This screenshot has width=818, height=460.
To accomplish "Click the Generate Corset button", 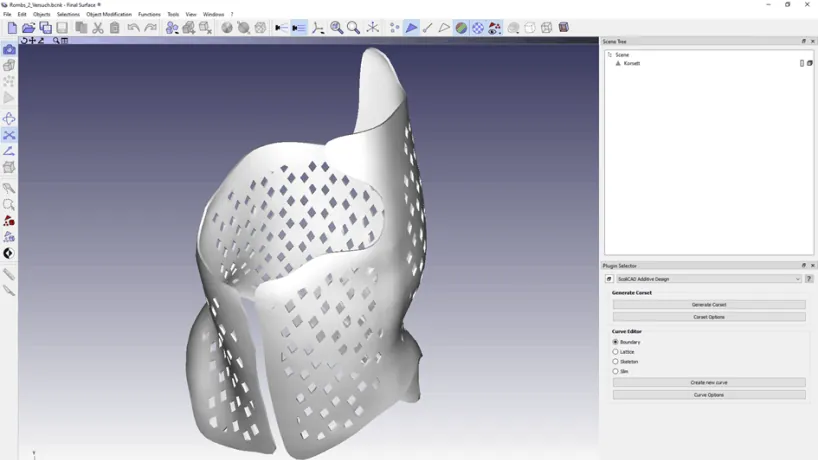I will pos(709,305).
